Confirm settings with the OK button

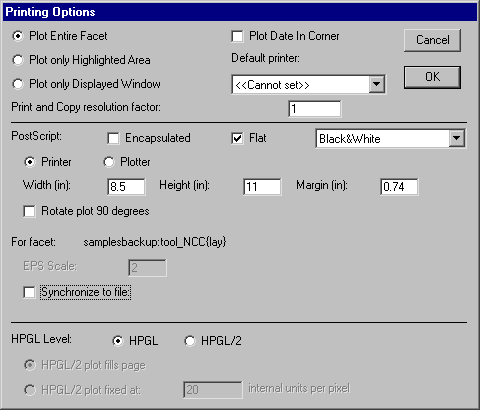pos(432,77)
